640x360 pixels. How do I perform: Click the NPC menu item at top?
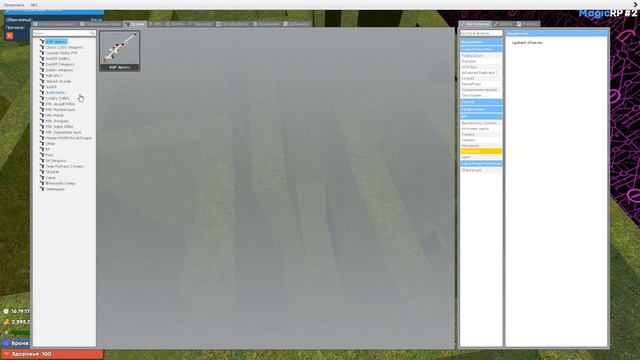(34, 5)
